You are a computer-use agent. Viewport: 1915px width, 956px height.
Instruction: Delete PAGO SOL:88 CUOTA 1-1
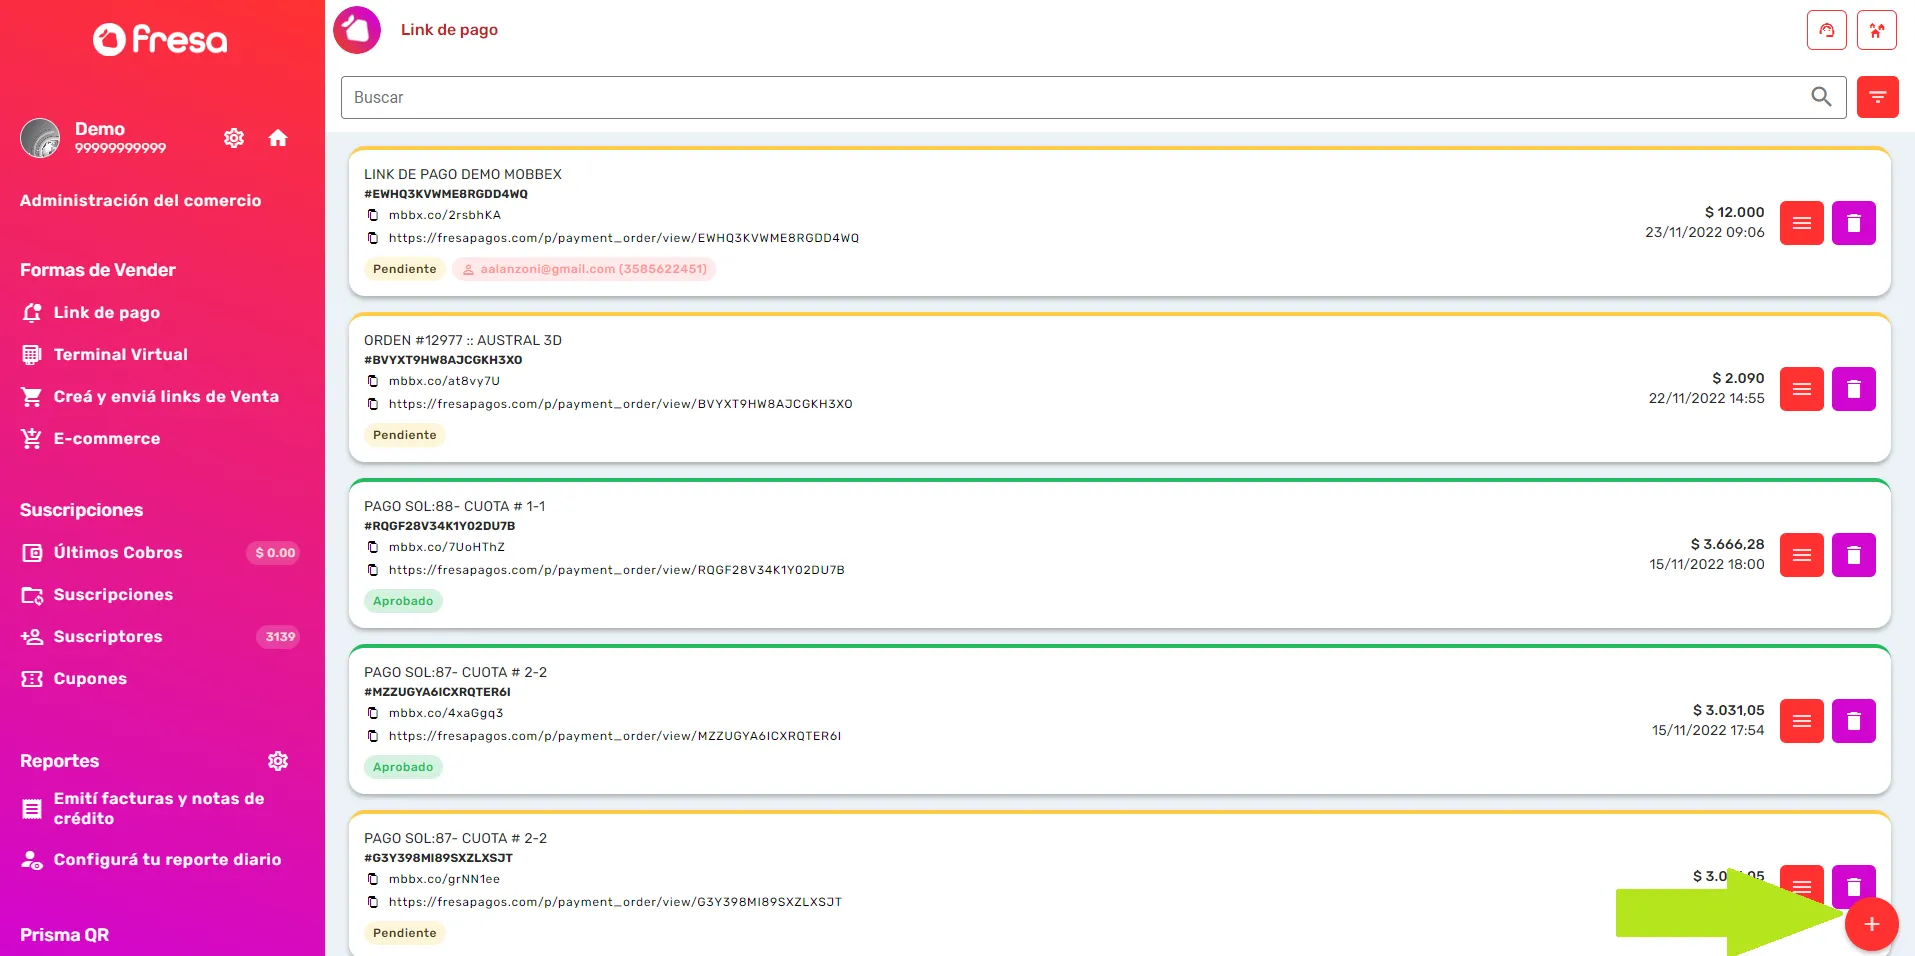click(1854, 555)
